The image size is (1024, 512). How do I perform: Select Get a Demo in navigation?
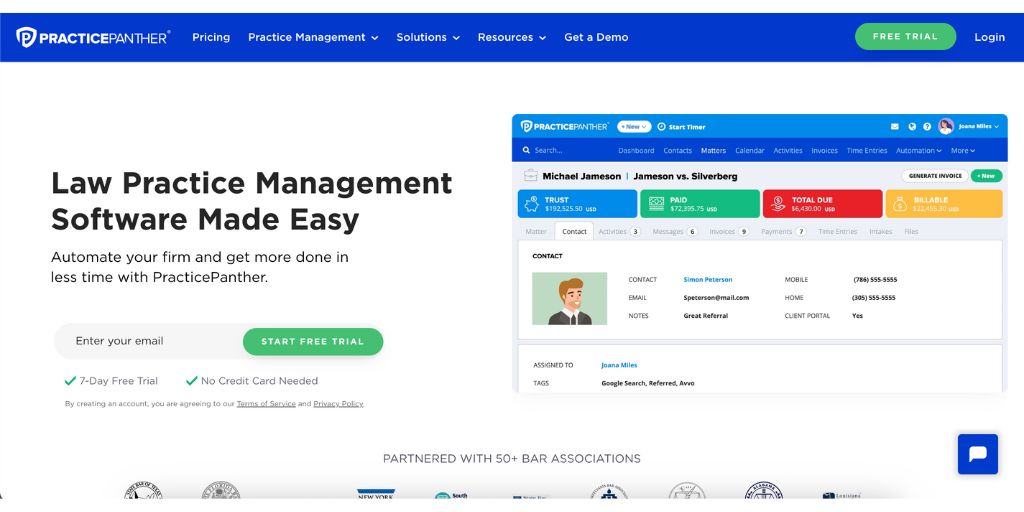(x=596, y=37)
